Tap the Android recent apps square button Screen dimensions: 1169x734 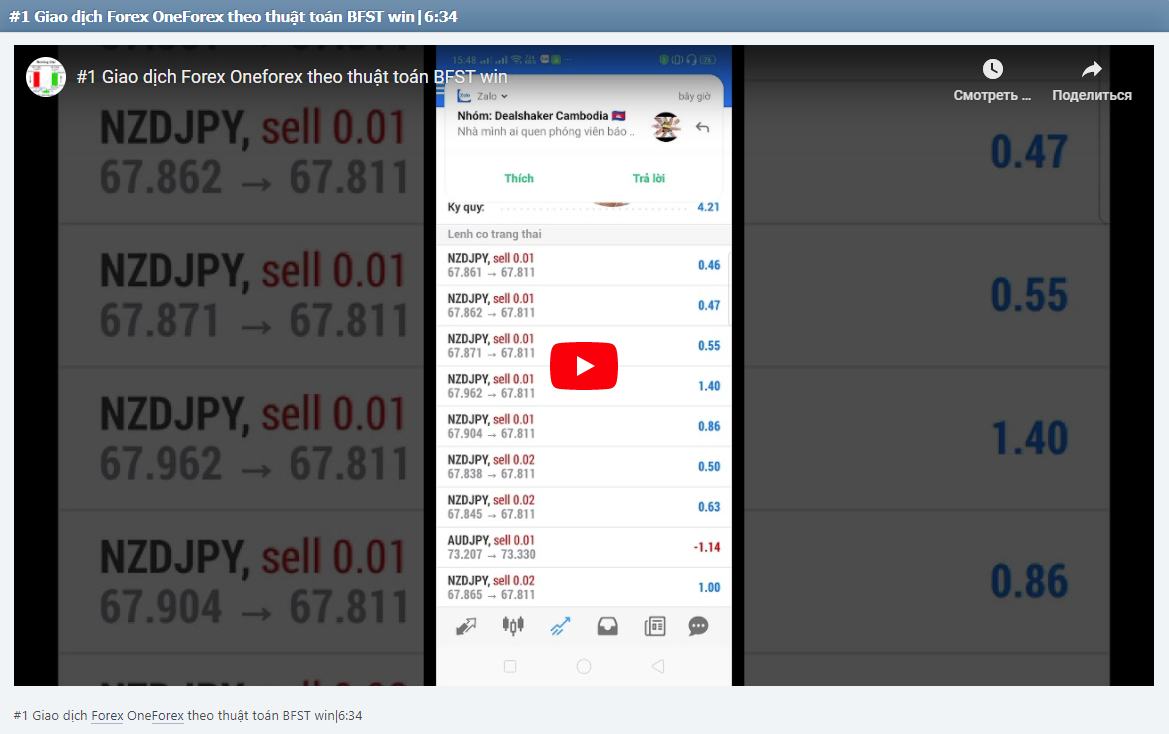point(510,665)
